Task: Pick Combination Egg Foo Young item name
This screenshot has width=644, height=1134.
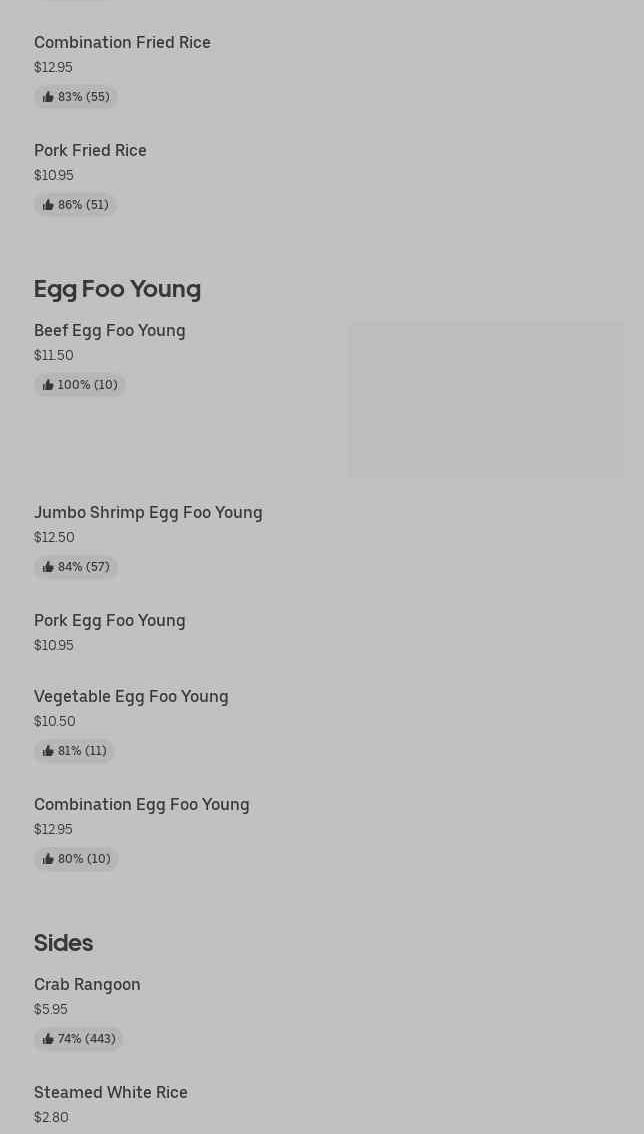Action: [x=141, y=804]
